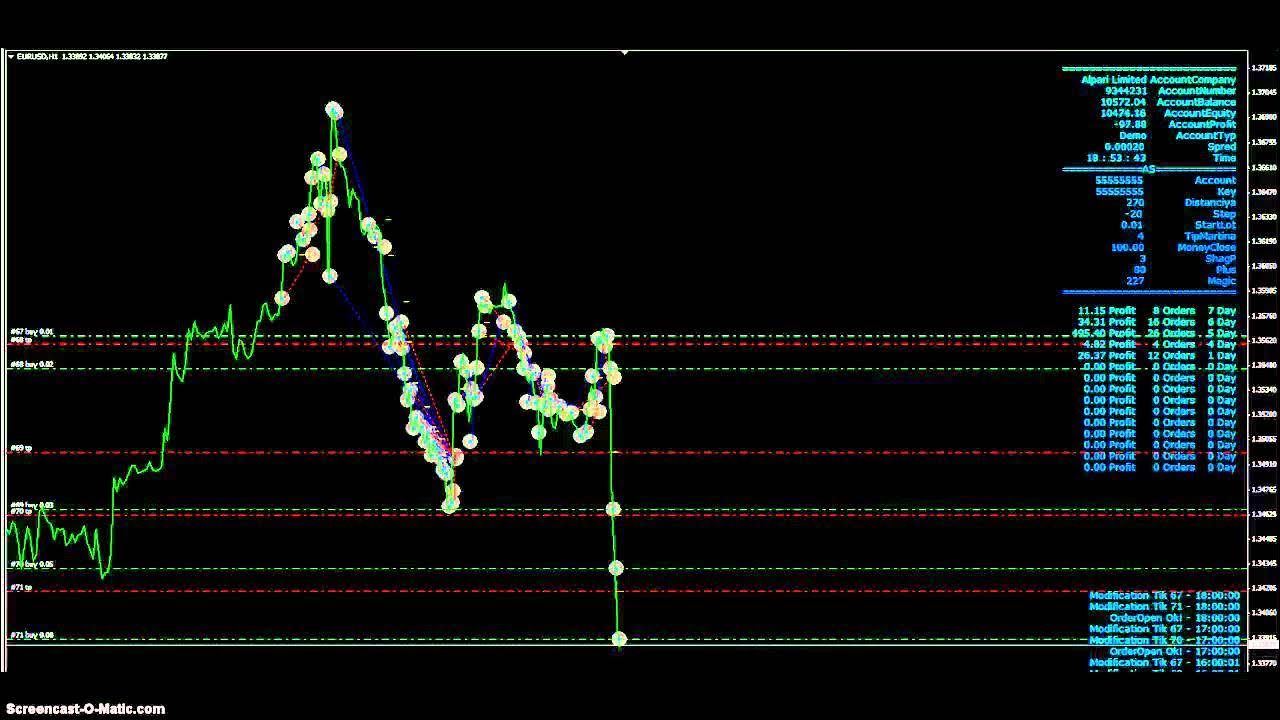This screenshot has height=720, width=1280.
Task: Click the ShagP parameter label
Action: click(x=1220, y=259)
